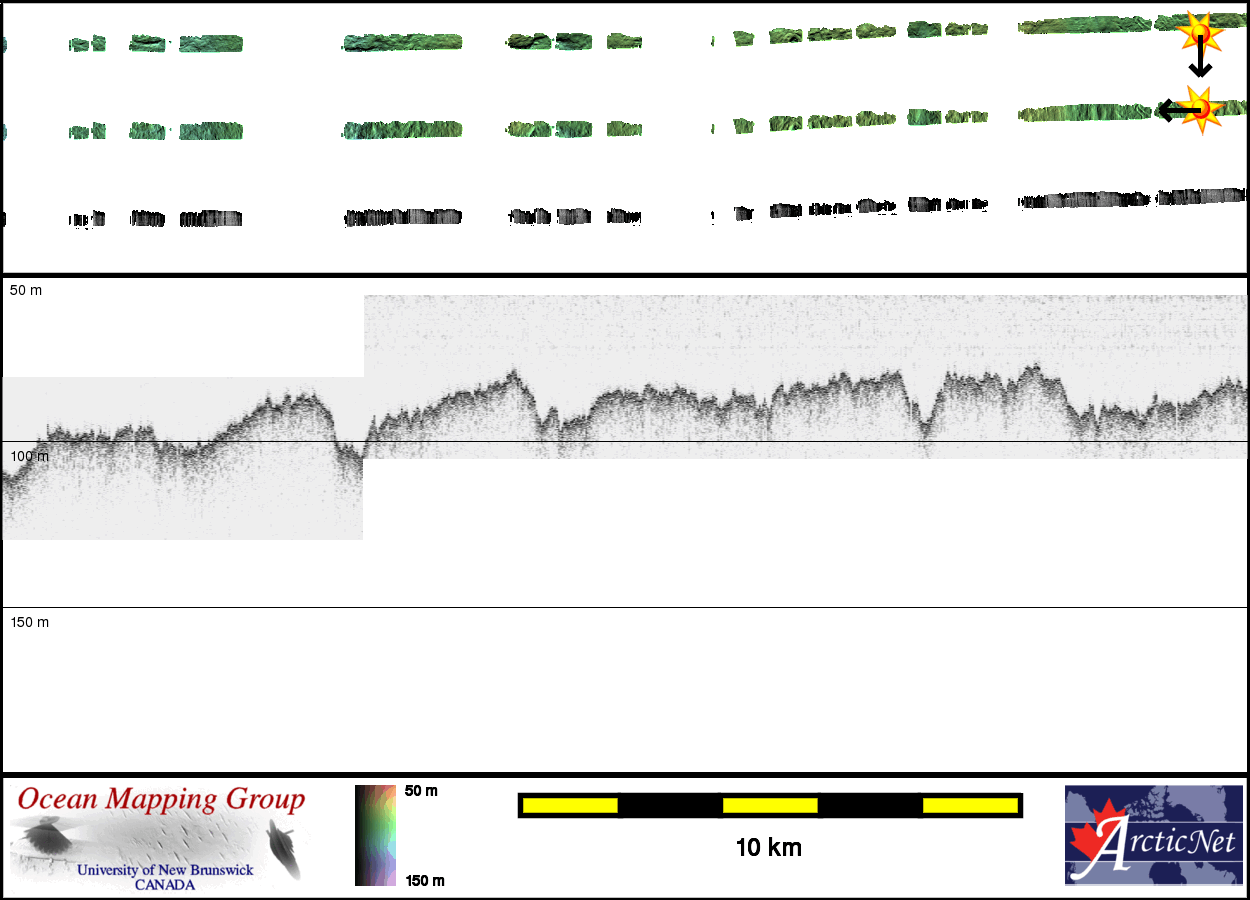This screenshot has width=1250, height=900.
Task: Click the leftmost yellow segment of scale bar
Action: [570, 805]
